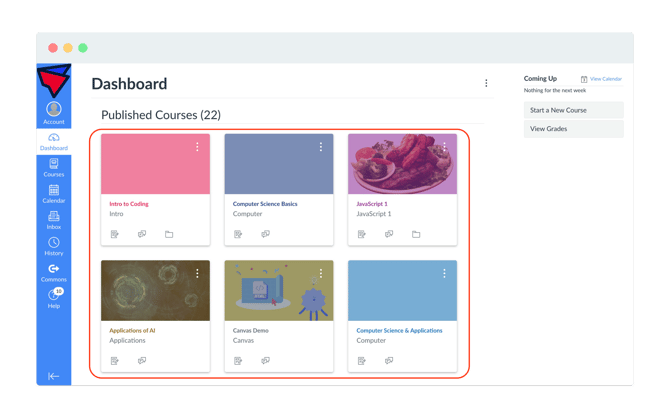The height and width of the screenshot is (418, 670).
Task: Open options menu on Intro to Coding card
Action: (x=197, y=147)
